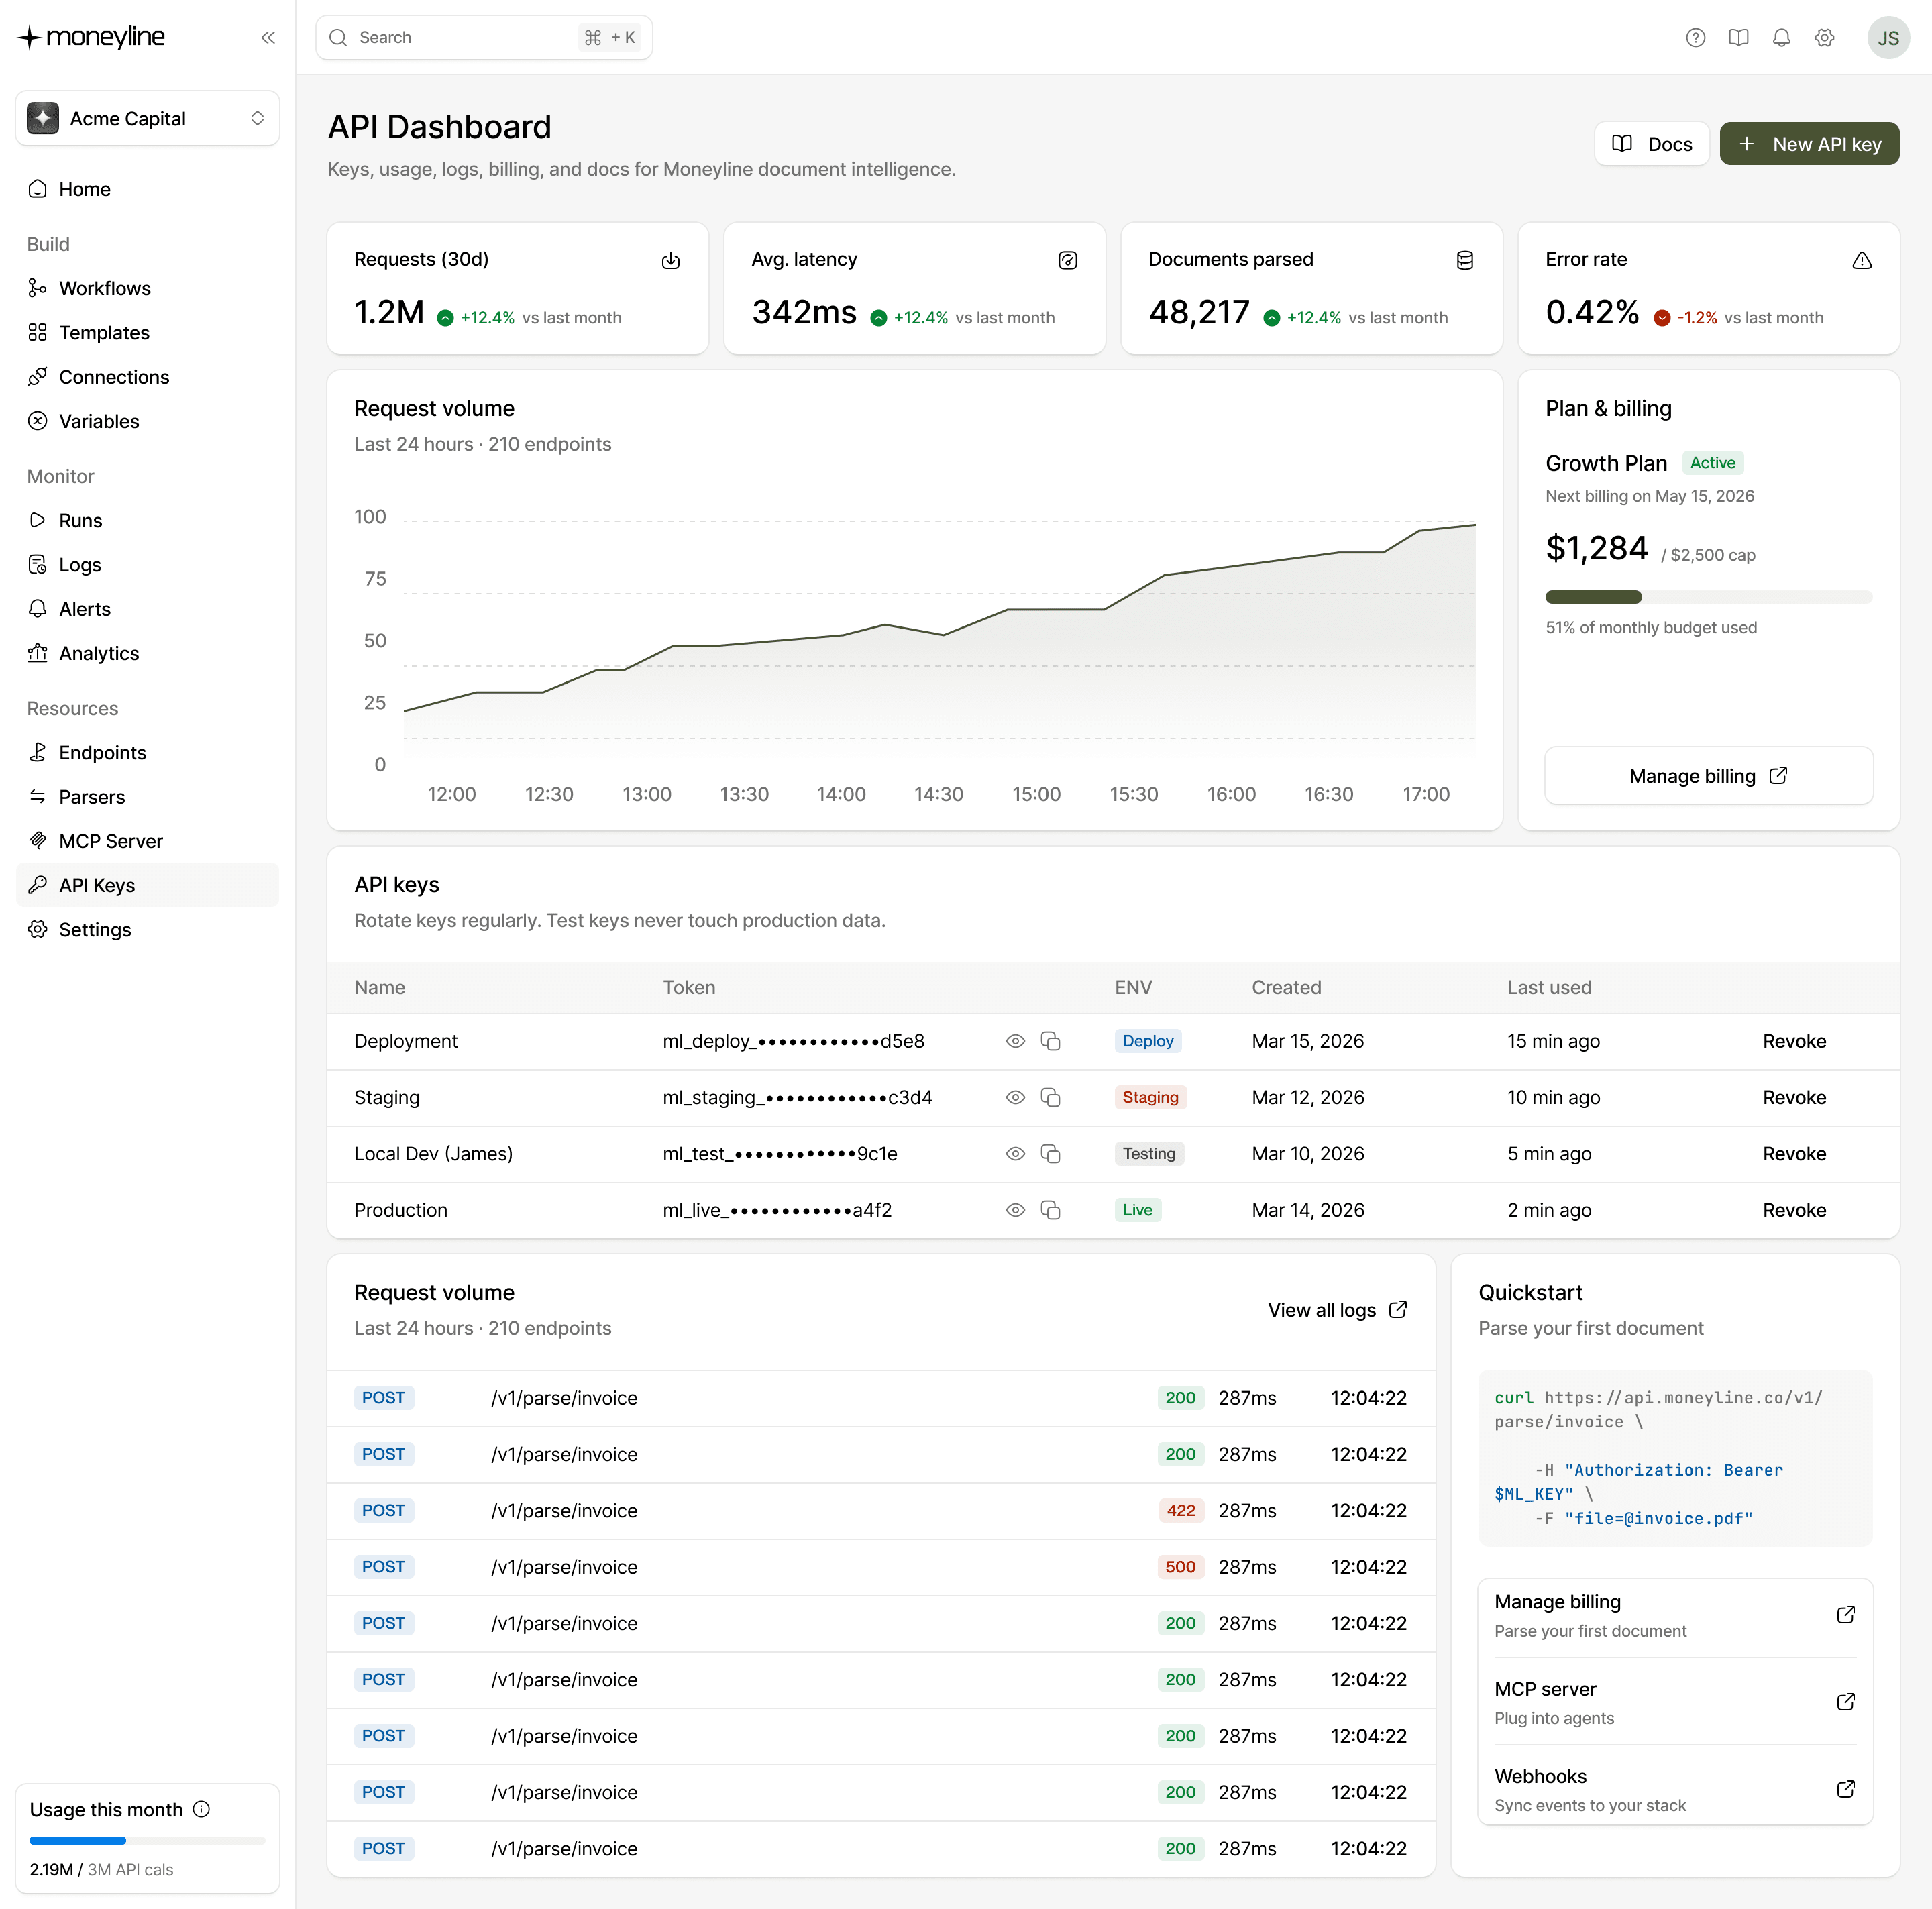
Task: Open Alerts under Monitor
Action: click(x=147, y=609)
